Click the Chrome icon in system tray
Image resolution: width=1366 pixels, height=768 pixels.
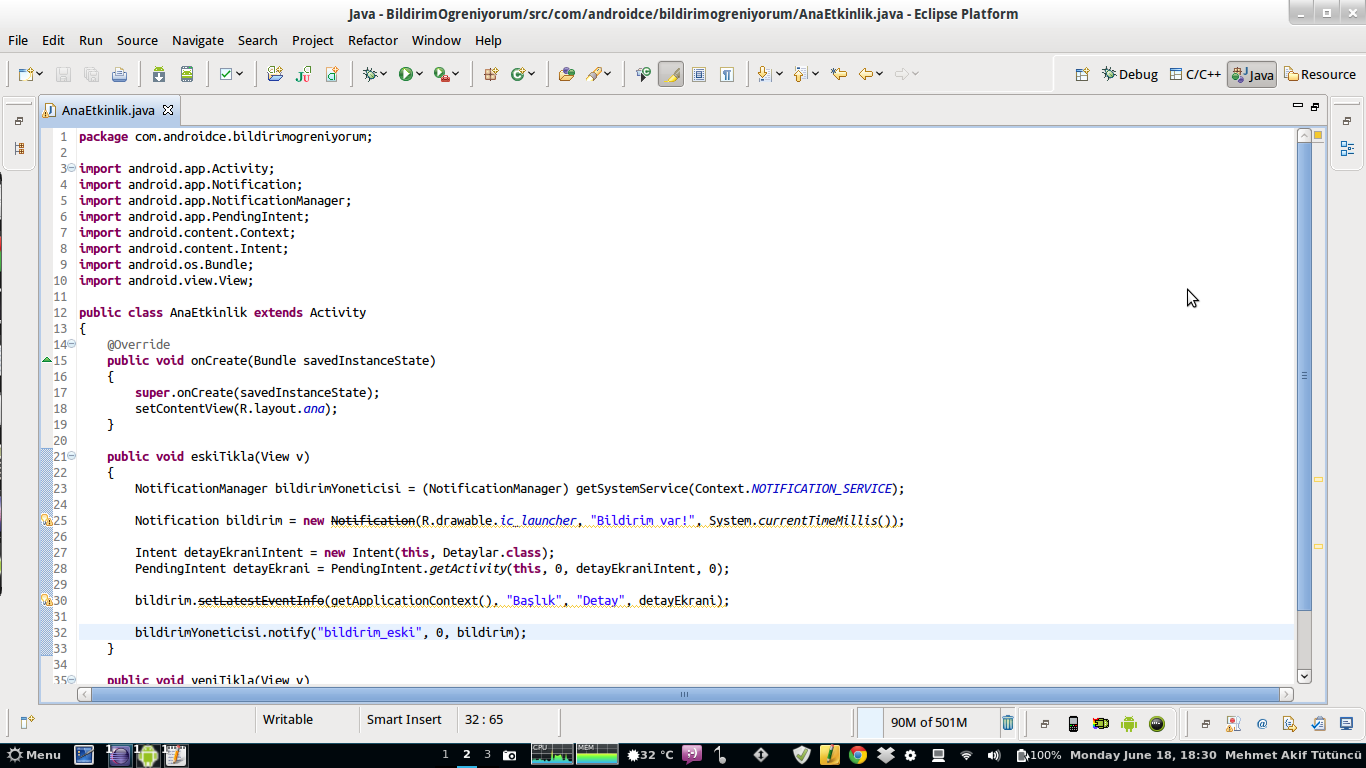coord(857,755)
